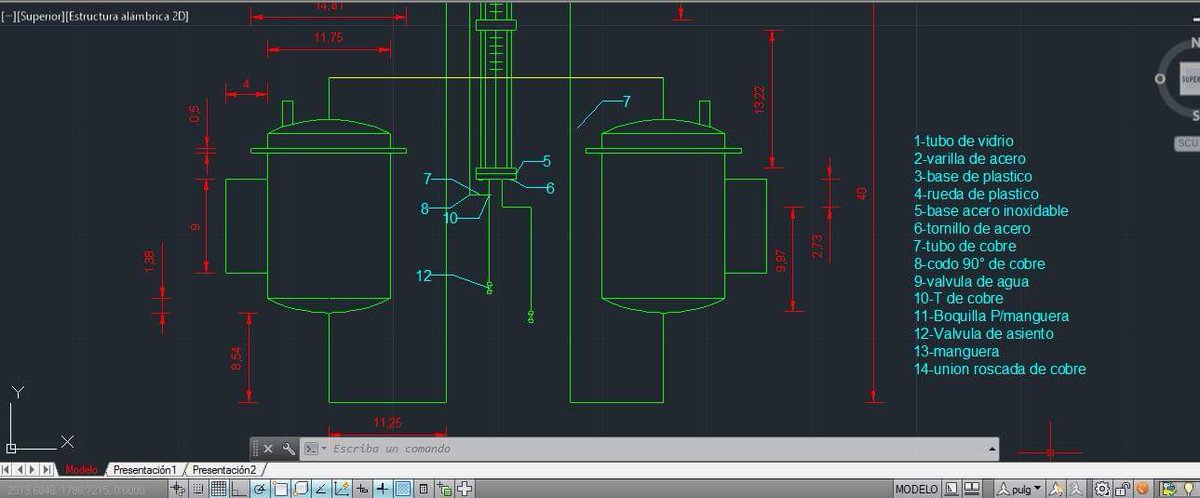This screenshot has height=498, width=1200.
Task: Open Quick View Drawings icon
Action: click(x=972, y=489)
